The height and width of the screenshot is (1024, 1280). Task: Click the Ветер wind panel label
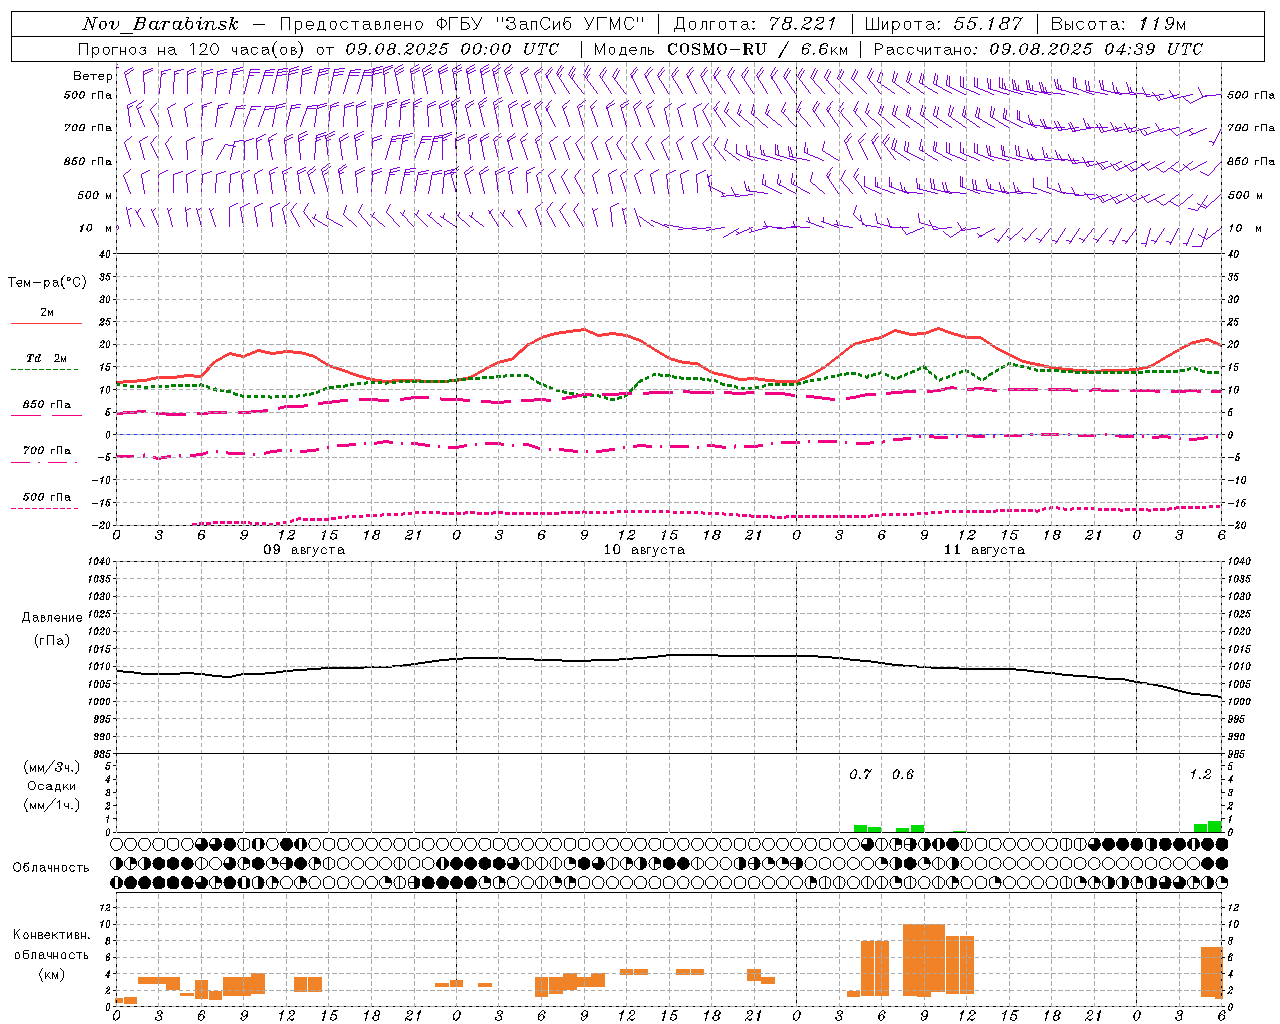[92, 76]
